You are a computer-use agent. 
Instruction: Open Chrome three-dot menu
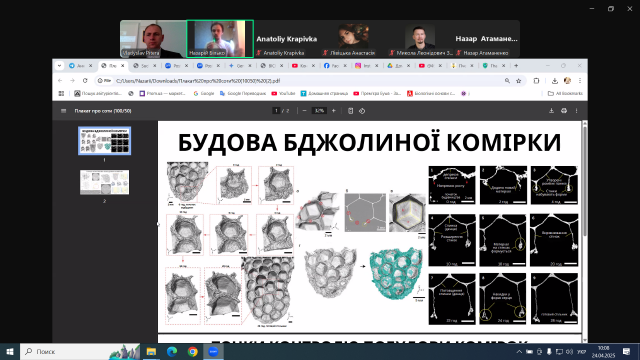pos(580,81)
